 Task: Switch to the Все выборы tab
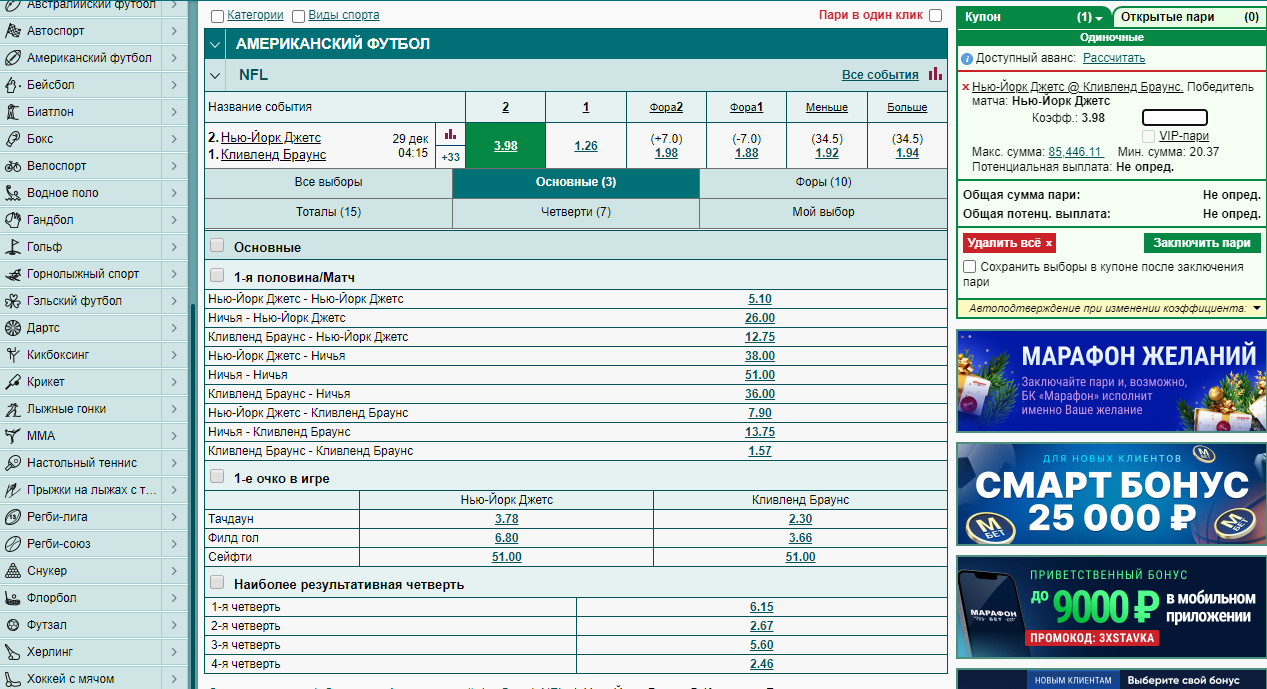[329, 183]
